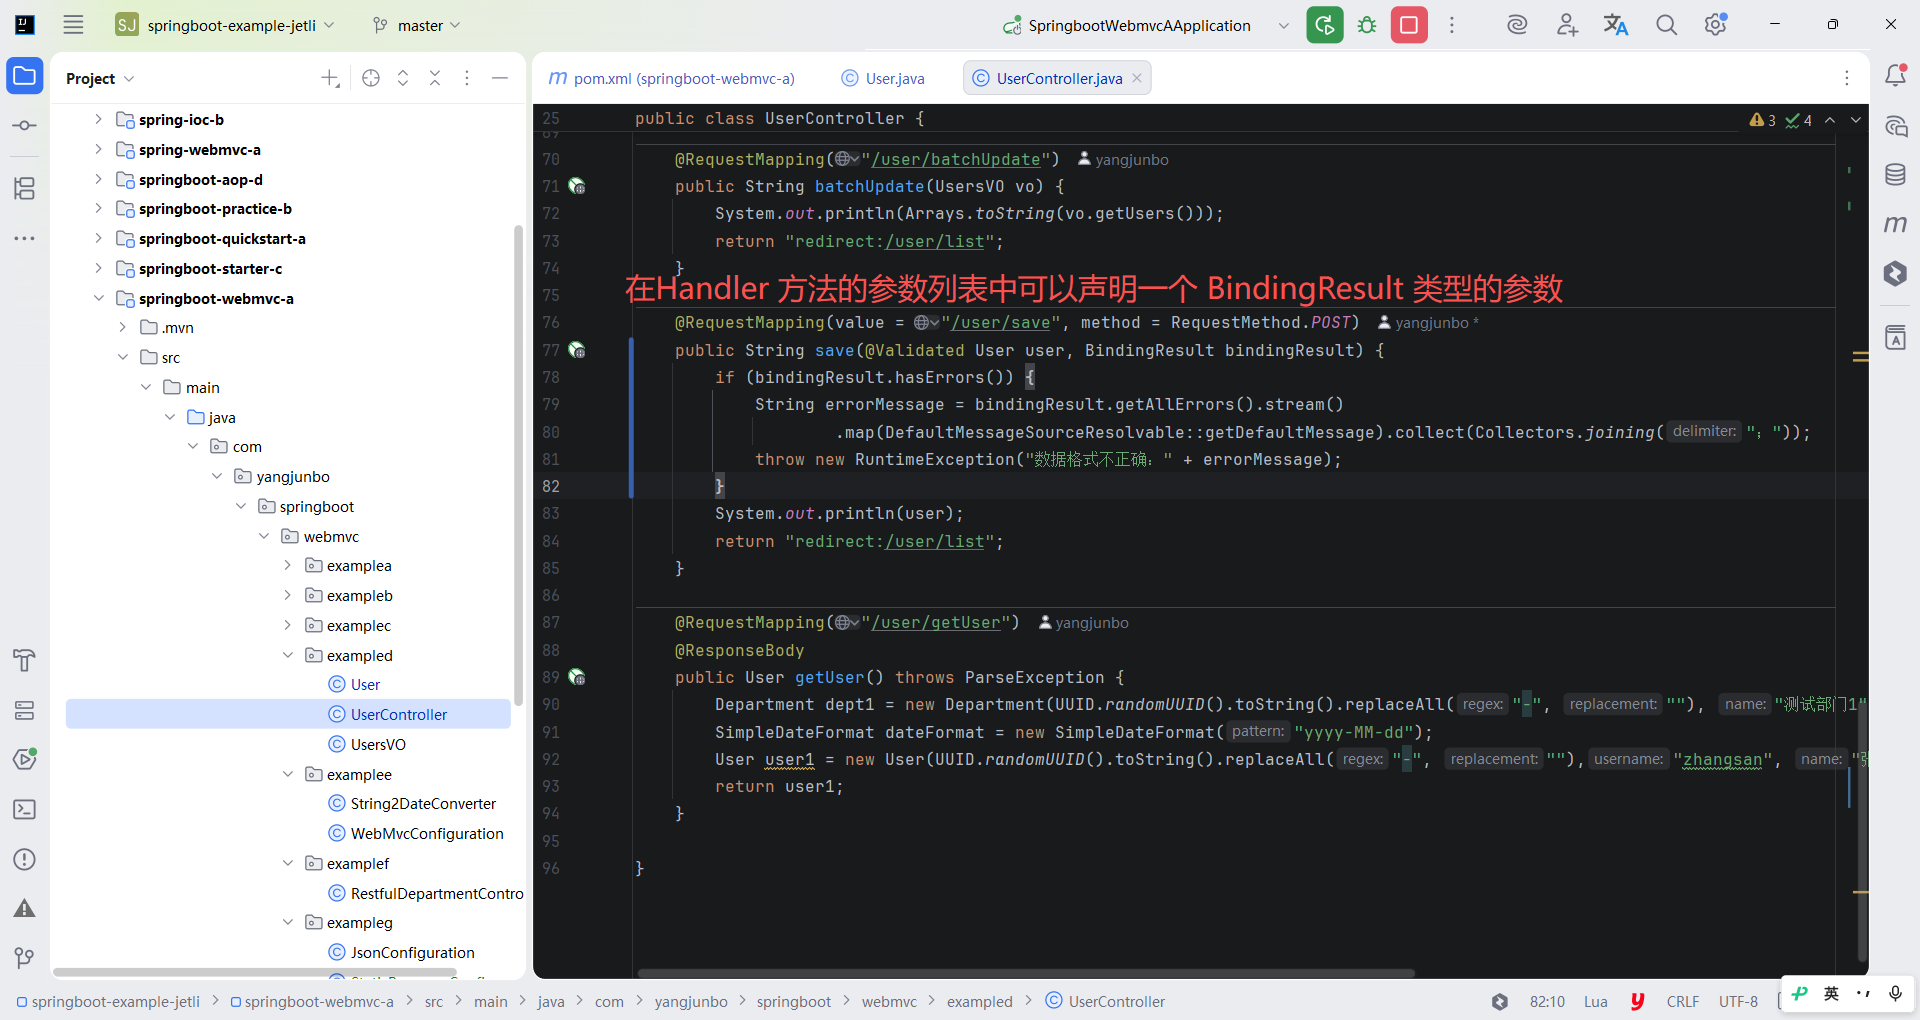Open the Terminal tool window
The width and height of the screenshot is (1920, 1020).
point(25,809)
